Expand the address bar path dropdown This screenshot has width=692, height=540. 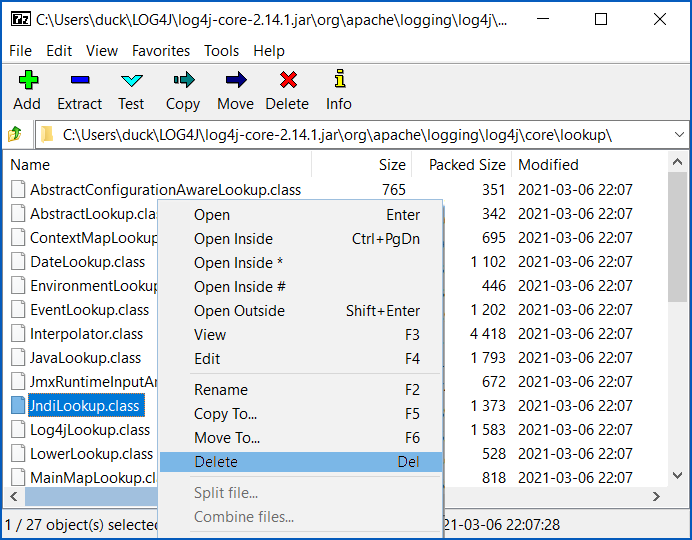tap(679, 134)
